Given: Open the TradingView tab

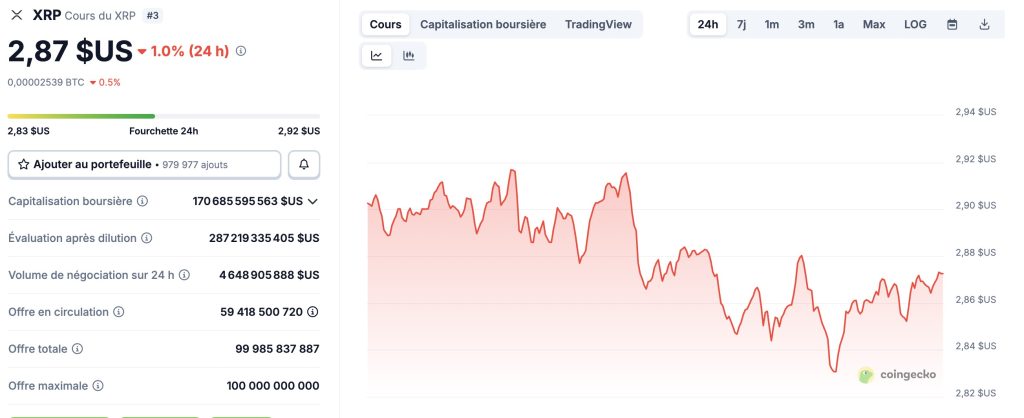Looking at the screenshot, I should point(598,24).
